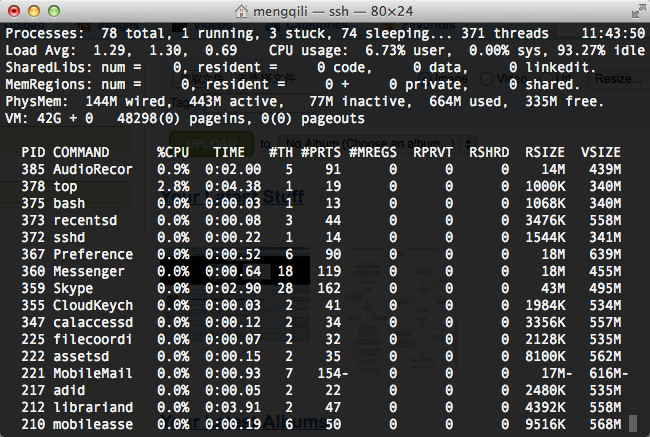The image size is (650, 437).
Task: Click the Your Latest Stuff heading behind terminal
Action: click(233, 197)
